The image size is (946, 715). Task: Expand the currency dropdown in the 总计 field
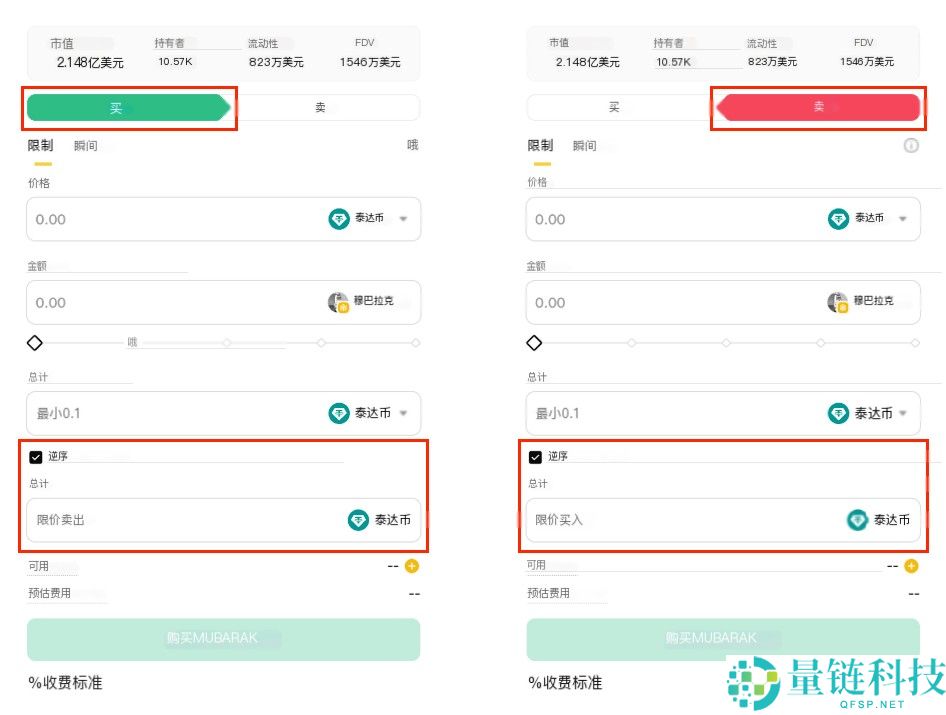point(404,413)
